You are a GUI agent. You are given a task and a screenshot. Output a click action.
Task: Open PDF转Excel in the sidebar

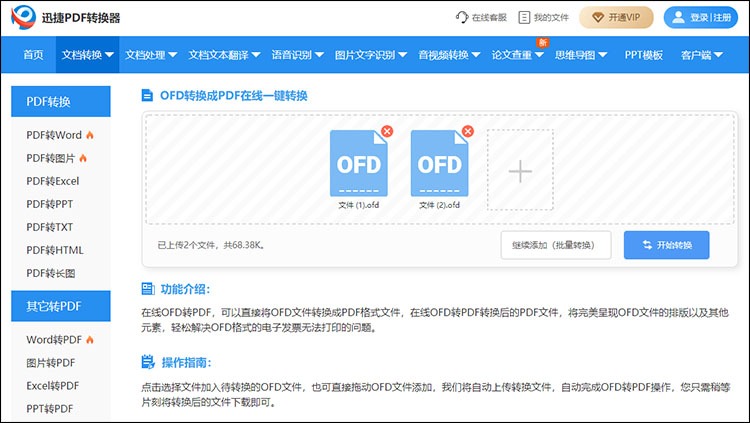53,181
